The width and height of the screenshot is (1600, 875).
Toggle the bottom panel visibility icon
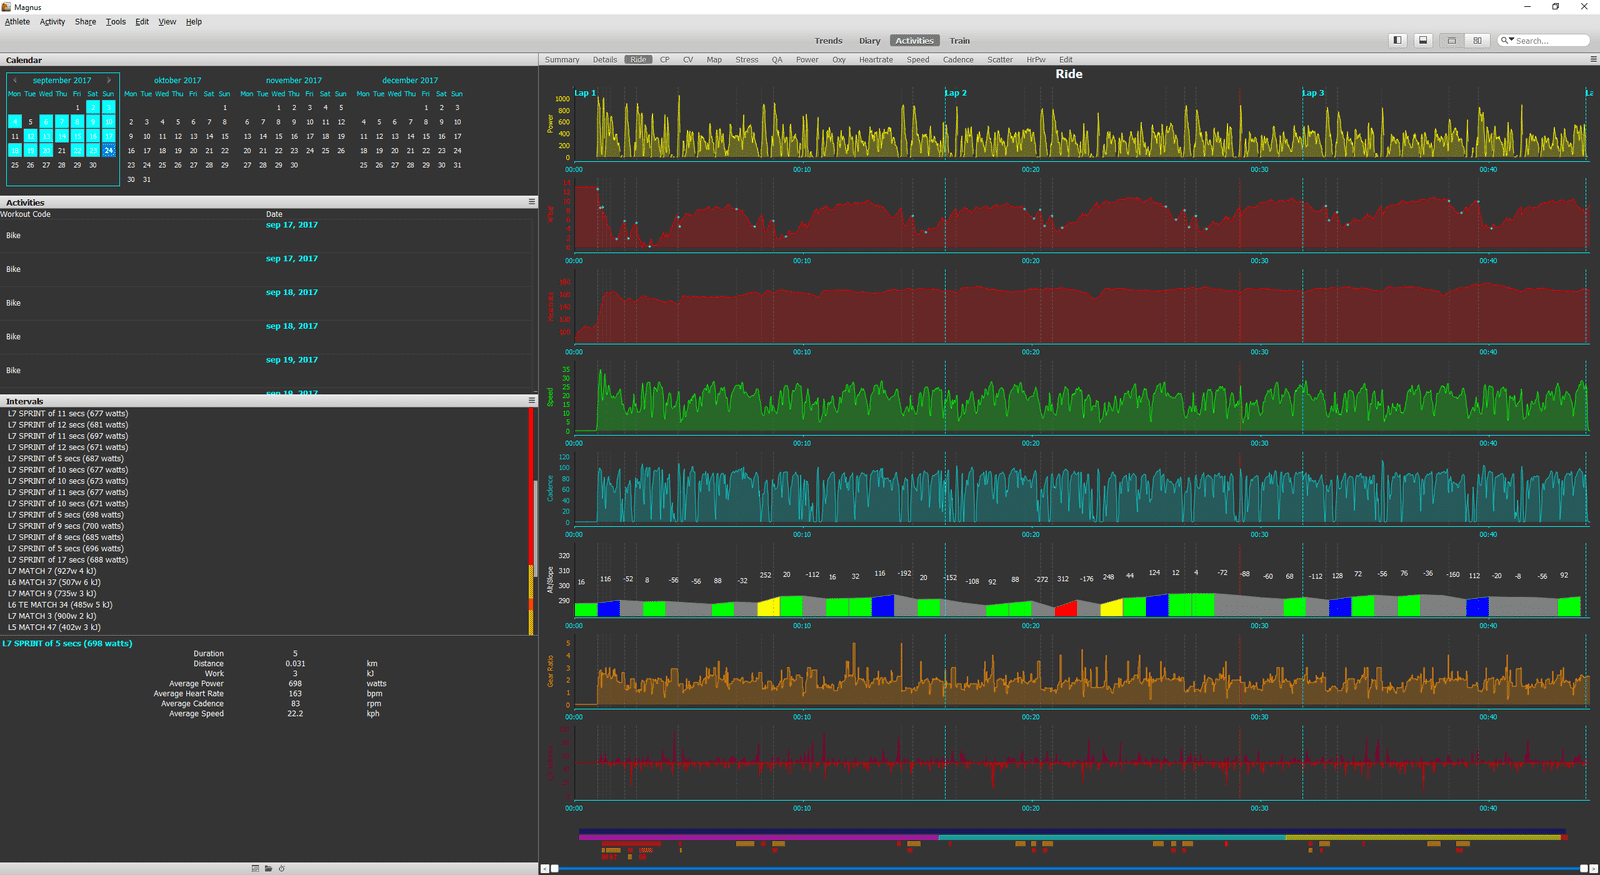coord(1423,40)
